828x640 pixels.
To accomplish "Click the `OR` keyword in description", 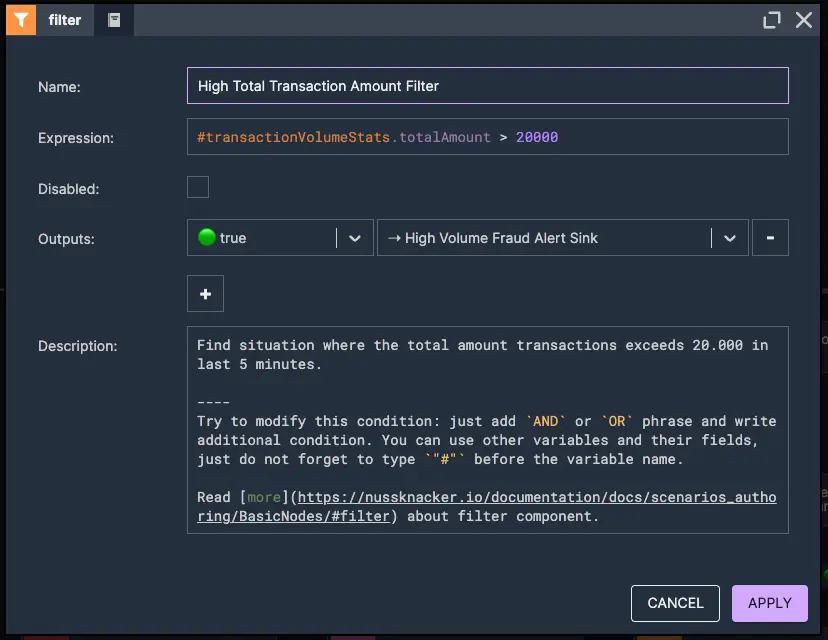I will point(617,421).
